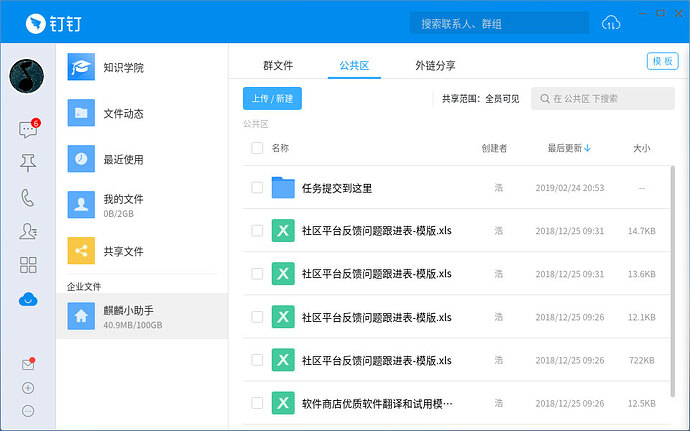Viewport: 690px width, 431px height.
Task: Expand the circular more-options icon at sidebar bottom
Action: [28, 410]
